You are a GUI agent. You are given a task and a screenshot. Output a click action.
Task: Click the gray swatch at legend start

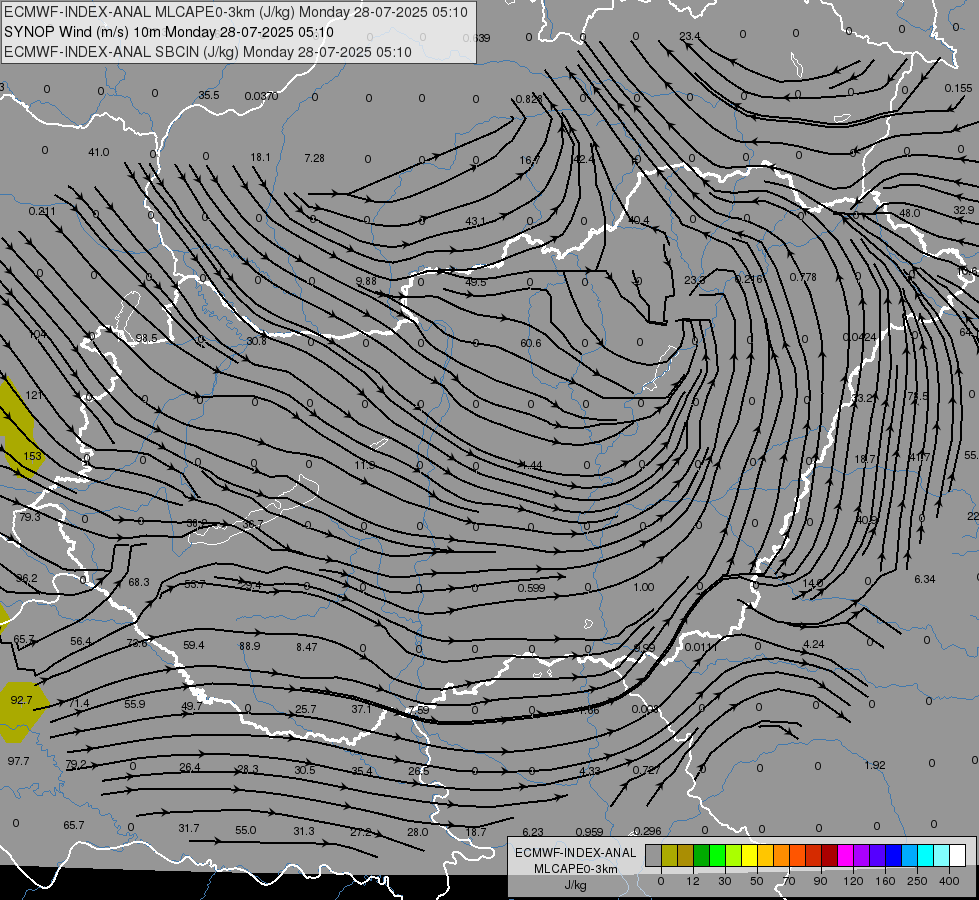[654, 855]
